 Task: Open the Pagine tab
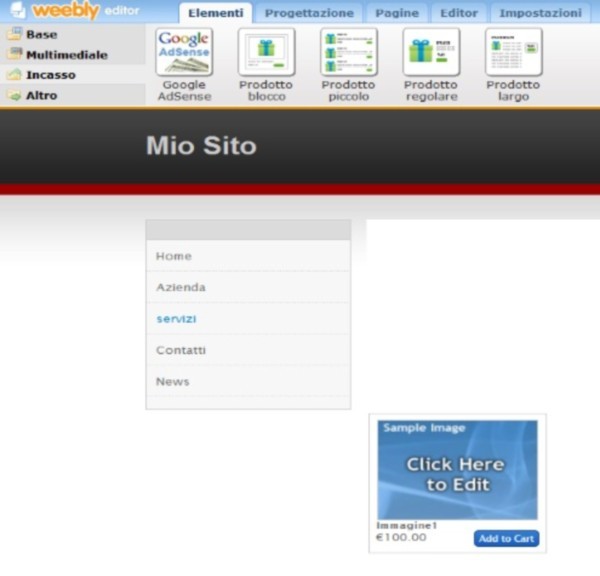point(397,13)
